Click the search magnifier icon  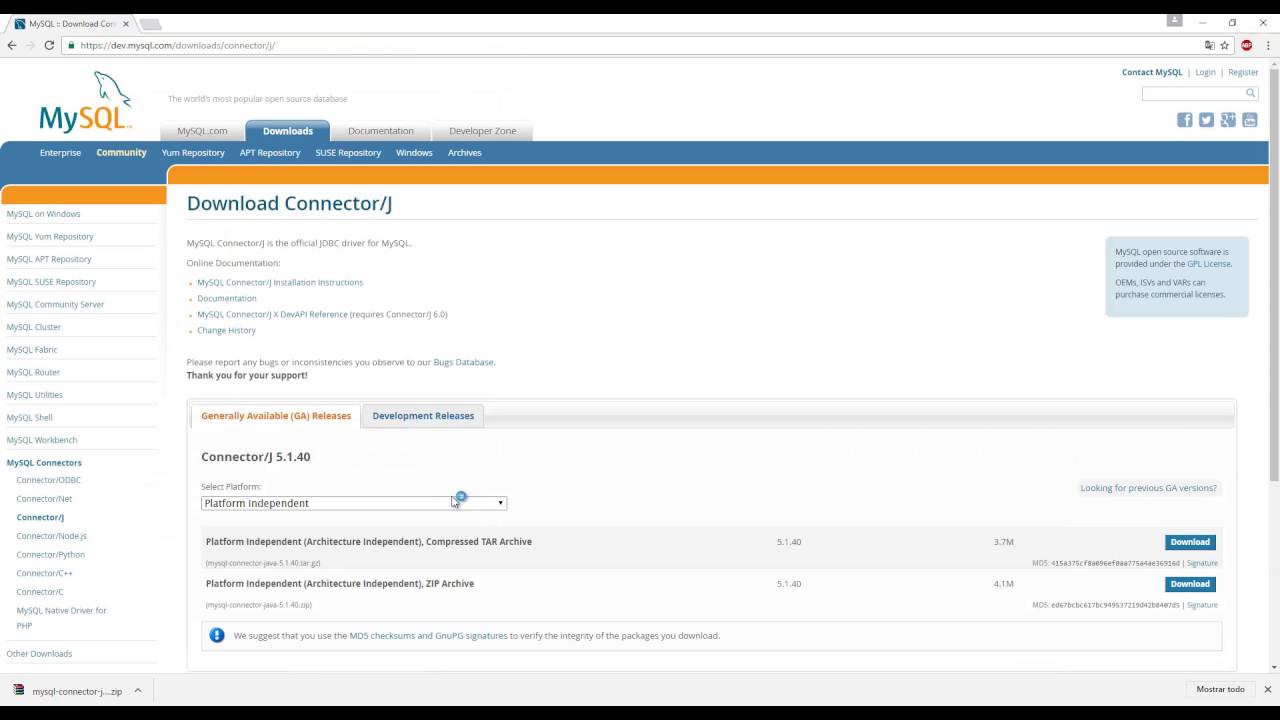coord(1250,93)
